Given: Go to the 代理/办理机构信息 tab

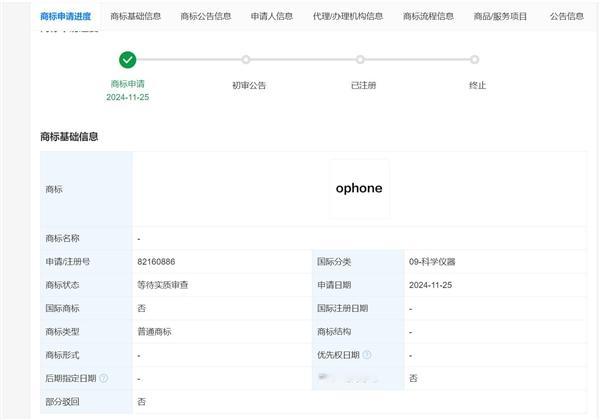Looking at the screenshot, I should [348, 16].
